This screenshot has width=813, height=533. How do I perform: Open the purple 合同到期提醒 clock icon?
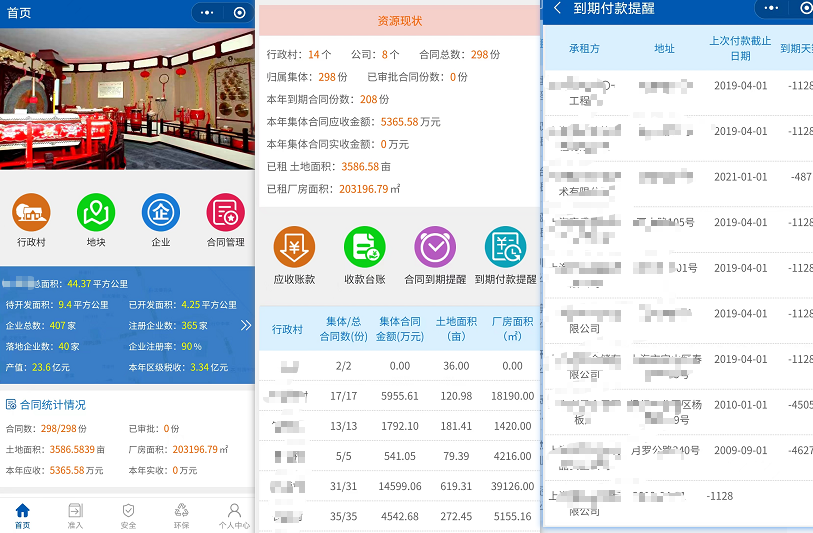click(435, 247)
